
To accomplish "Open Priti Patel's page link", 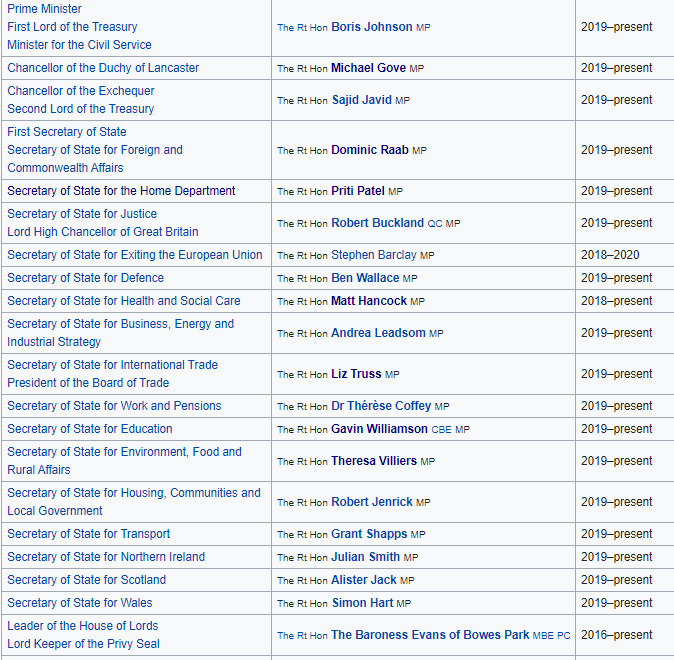I will click(x=358, y=191).
